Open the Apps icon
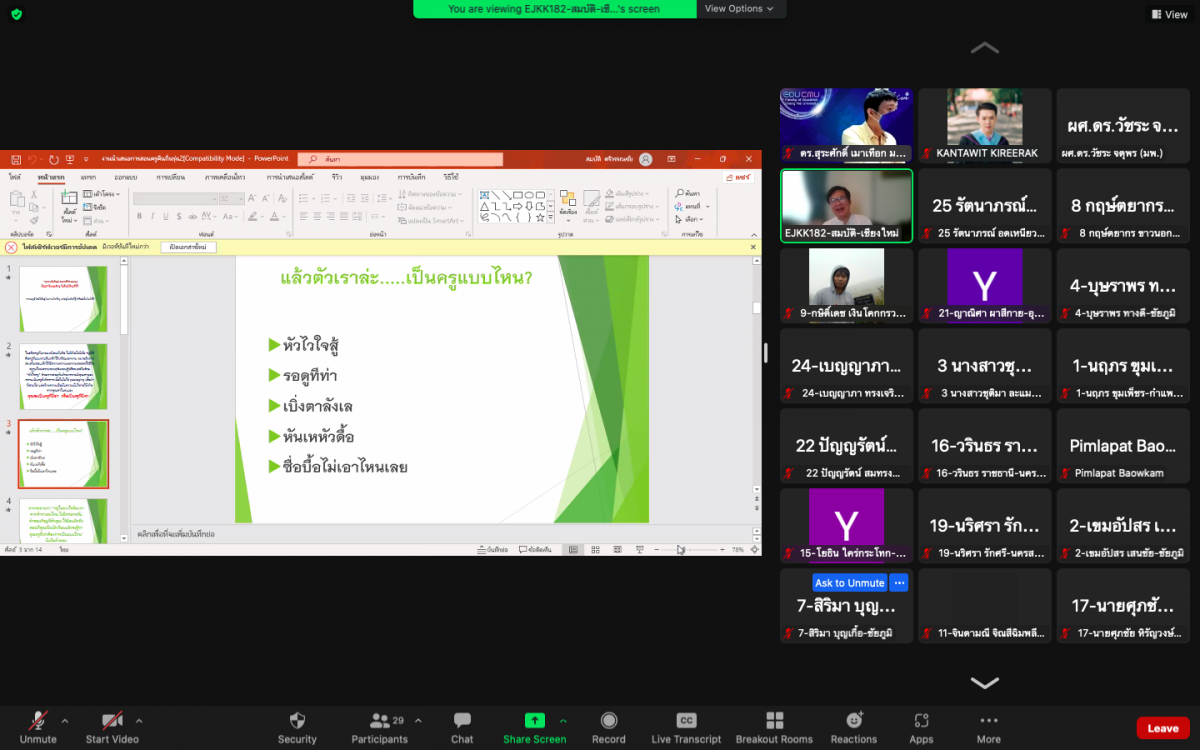 [x=921, y=721]
